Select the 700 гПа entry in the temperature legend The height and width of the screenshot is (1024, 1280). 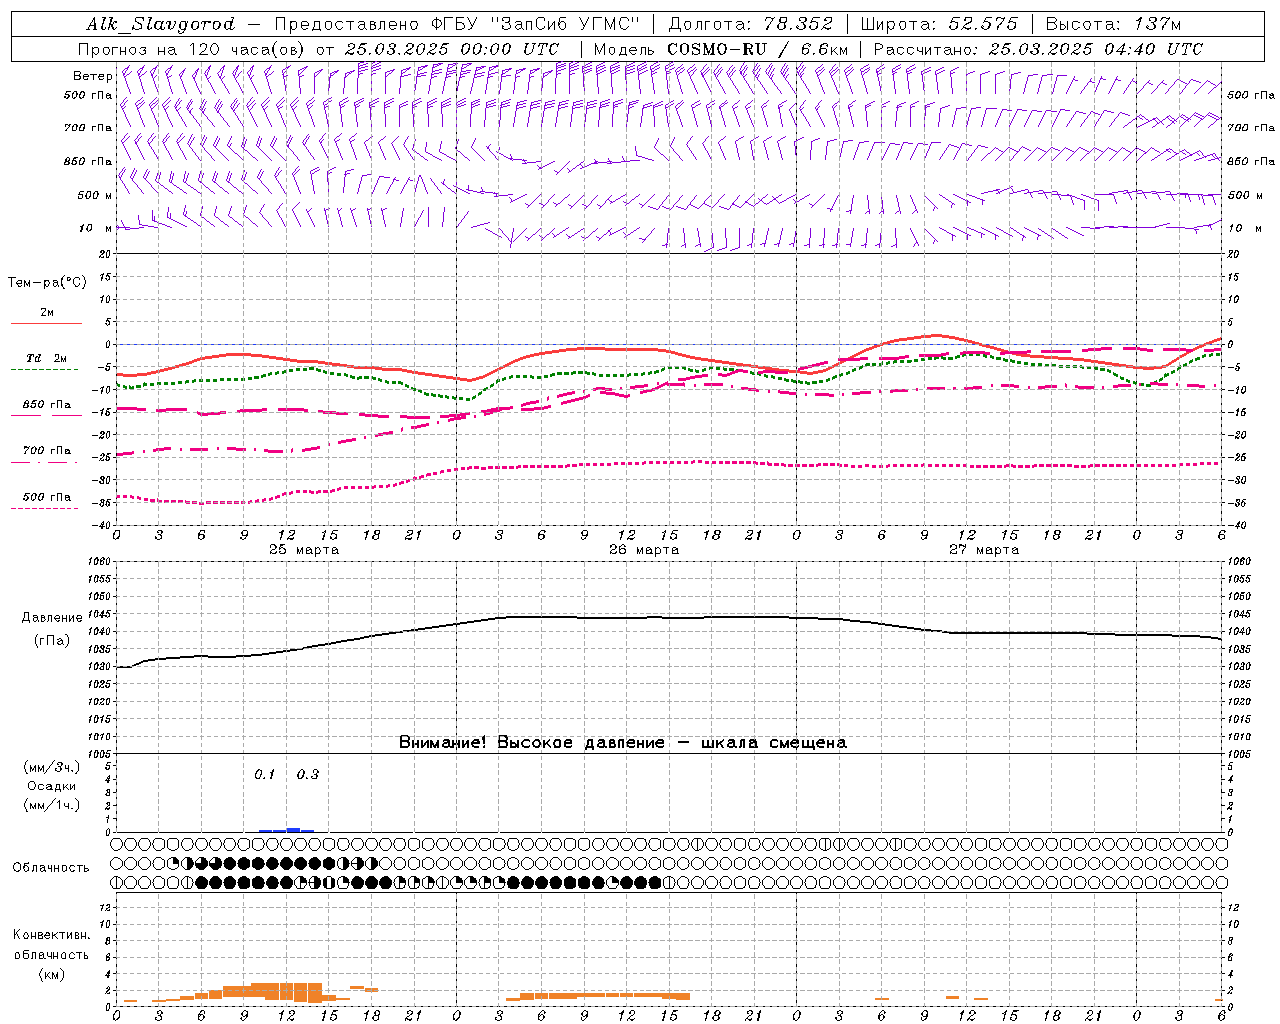click(46, 455)
